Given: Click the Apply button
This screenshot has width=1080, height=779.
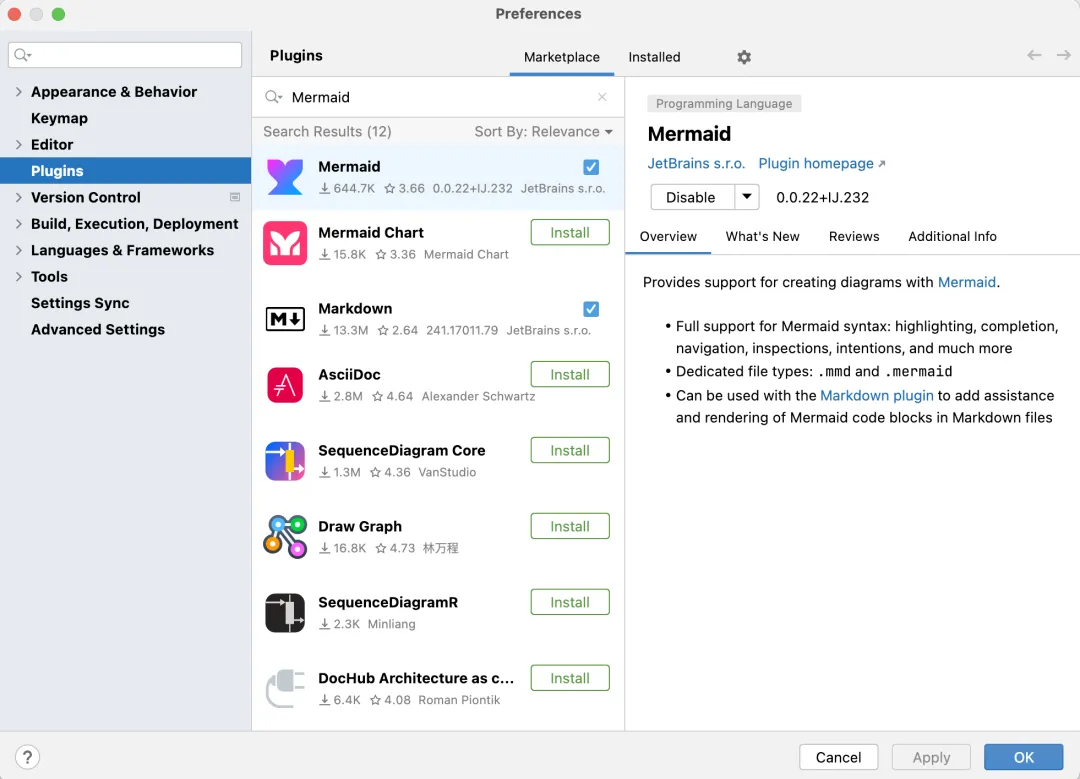Looking at the screenshot, I should (931, 757).
